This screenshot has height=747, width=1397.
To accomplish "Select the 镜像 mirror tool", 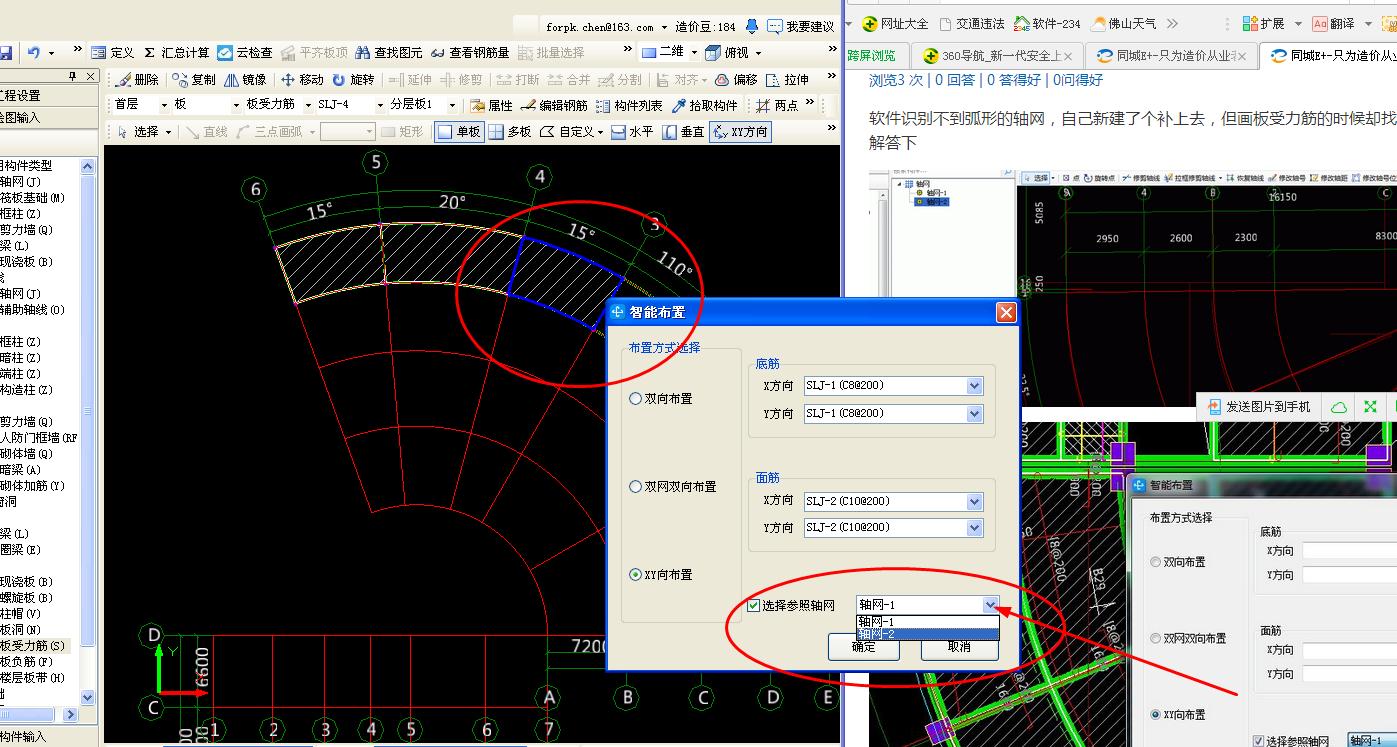I will click(245, 80).
